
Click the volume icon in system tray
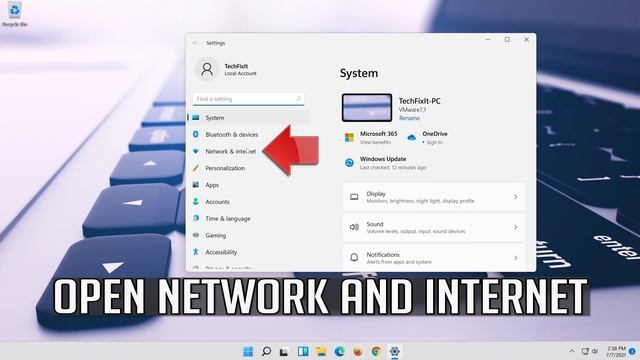pos(595,351)
